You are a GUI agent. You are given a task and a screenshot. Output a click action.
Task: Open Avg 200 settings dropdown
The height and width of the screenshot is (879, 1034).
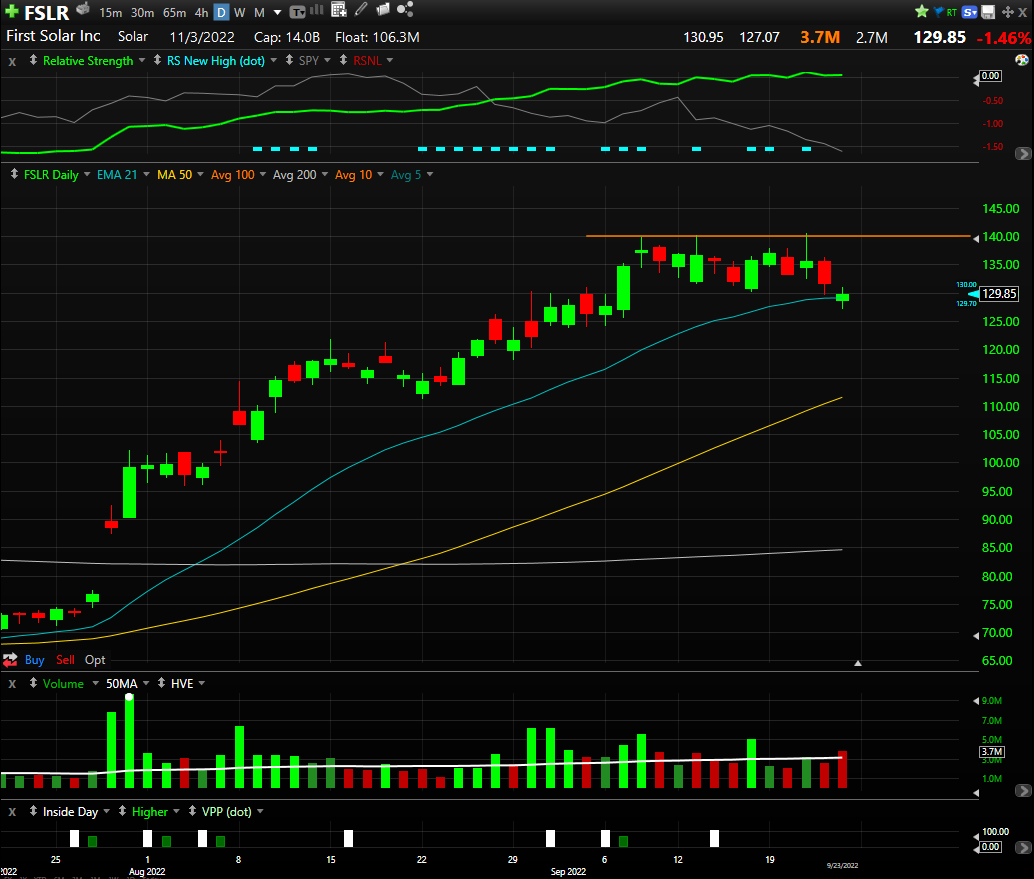324,174
